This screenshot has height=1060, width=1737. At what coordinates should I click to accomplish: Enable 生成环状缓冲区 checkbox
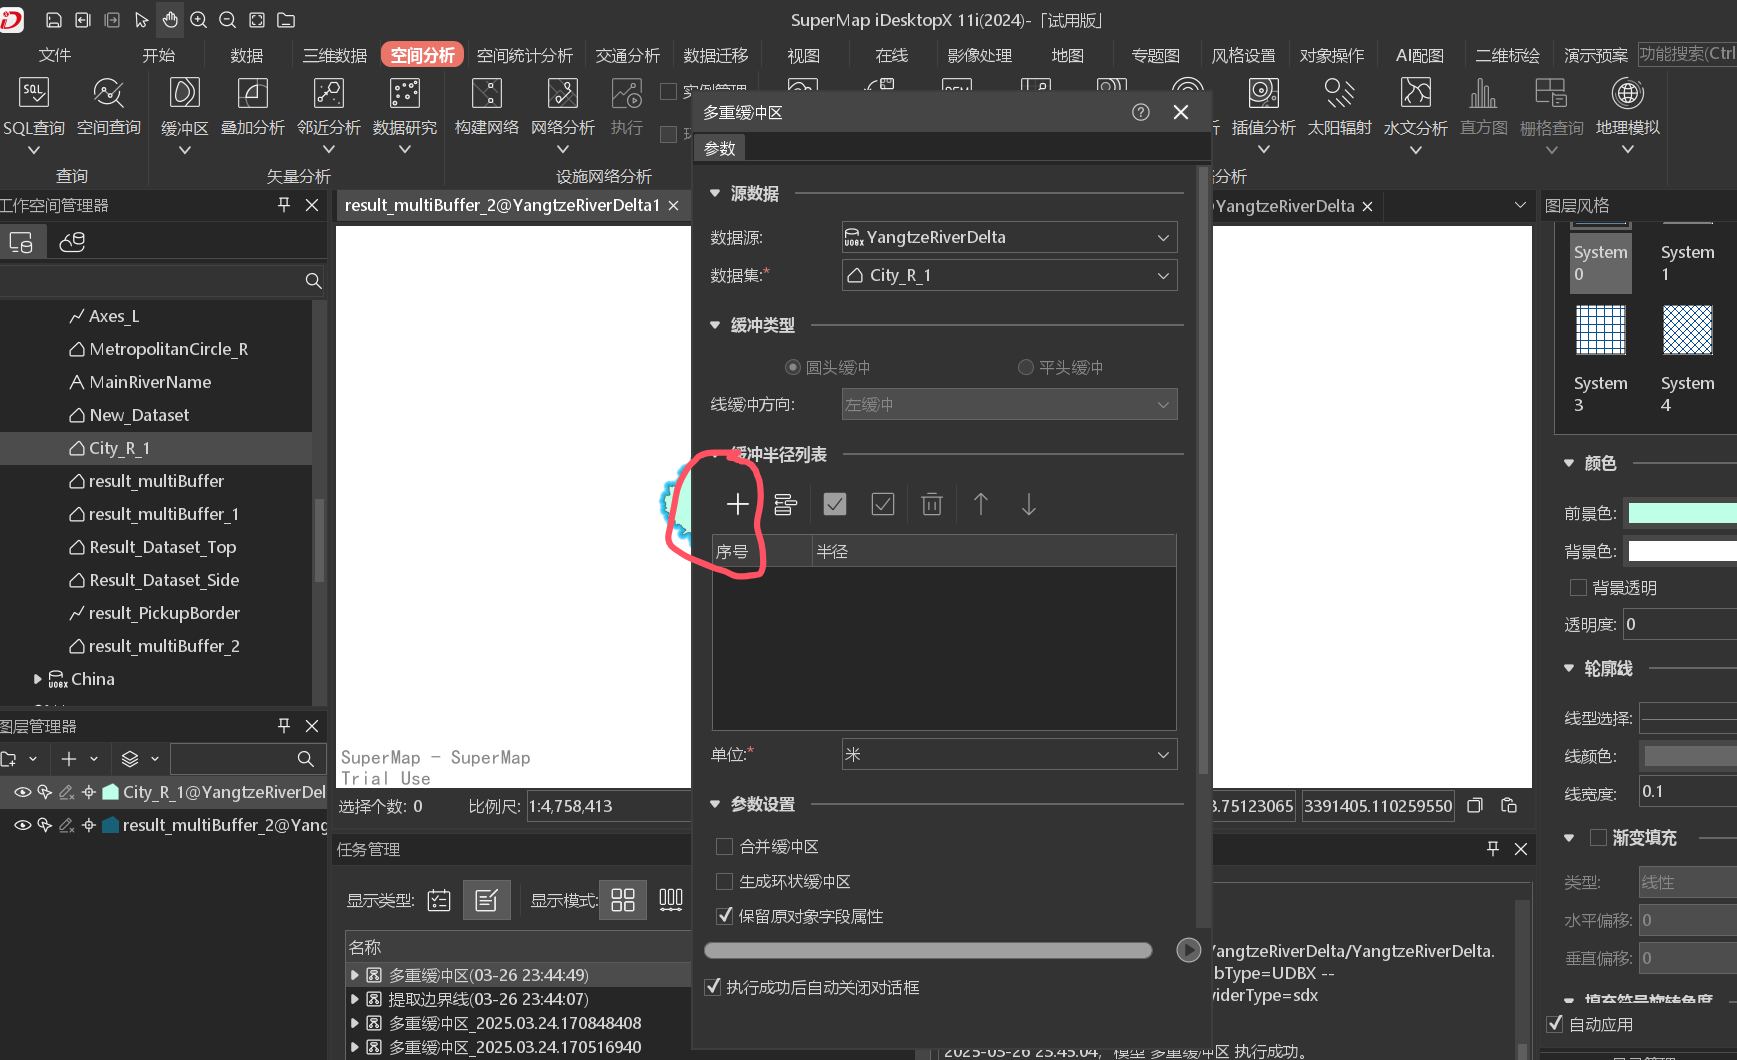725,882
